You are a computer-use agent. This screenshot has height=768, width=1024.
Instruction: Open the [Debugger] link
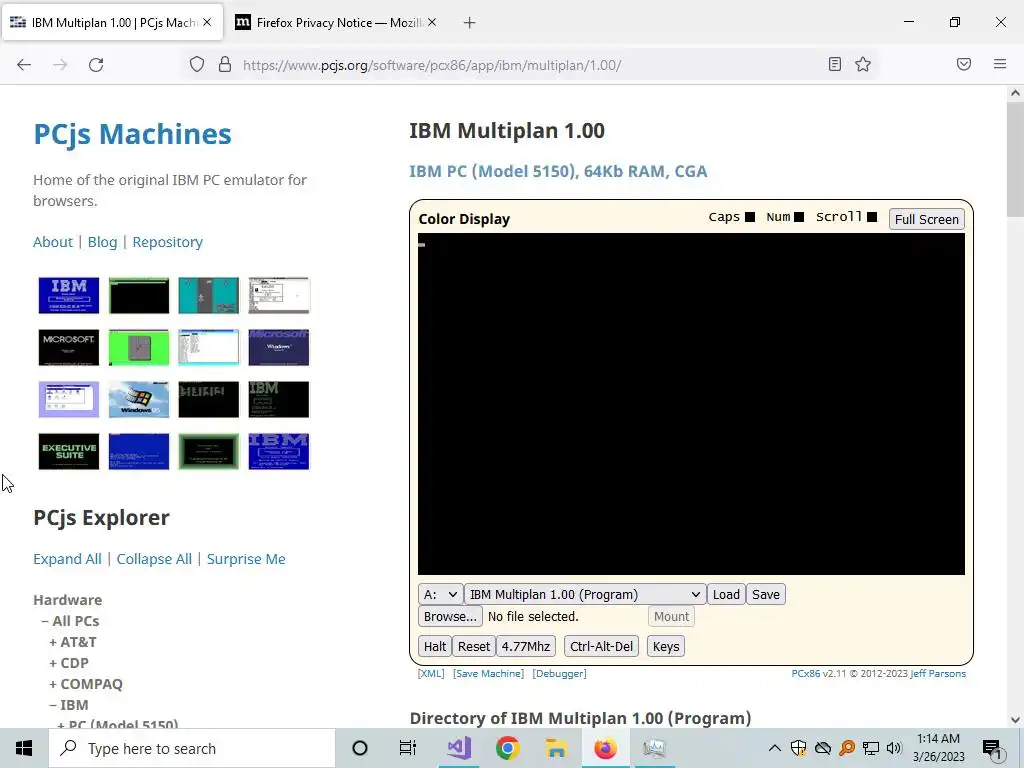click(x=560, y=673)
